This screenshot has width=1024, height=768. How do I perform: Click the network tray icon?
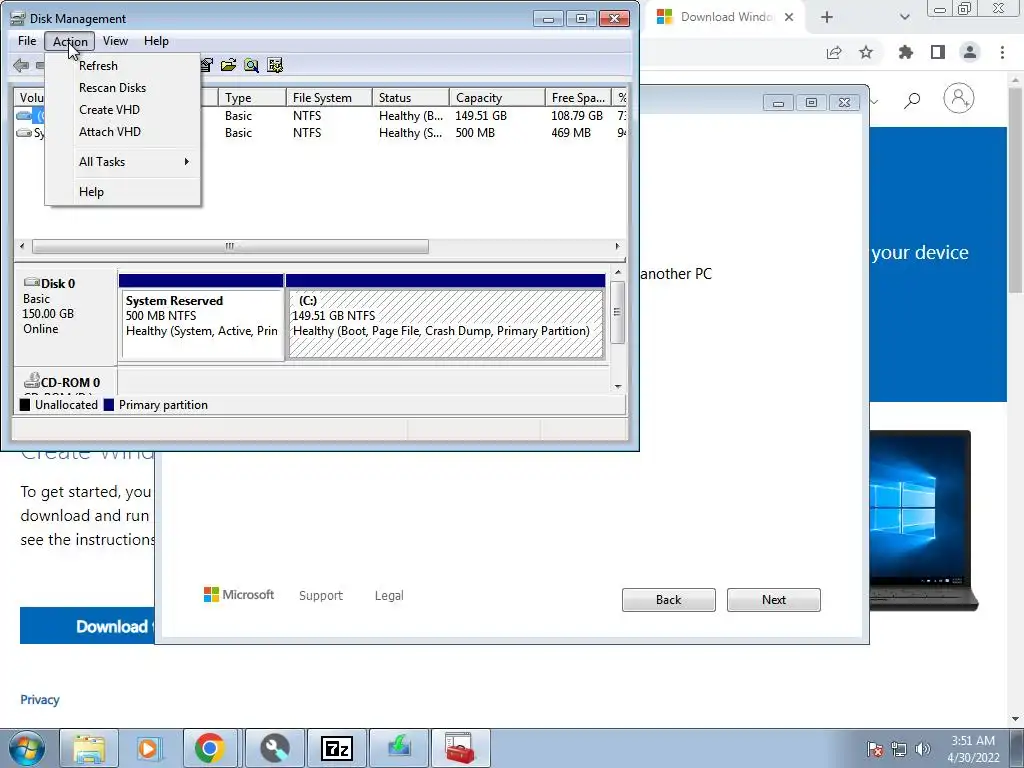coord(899,749)
